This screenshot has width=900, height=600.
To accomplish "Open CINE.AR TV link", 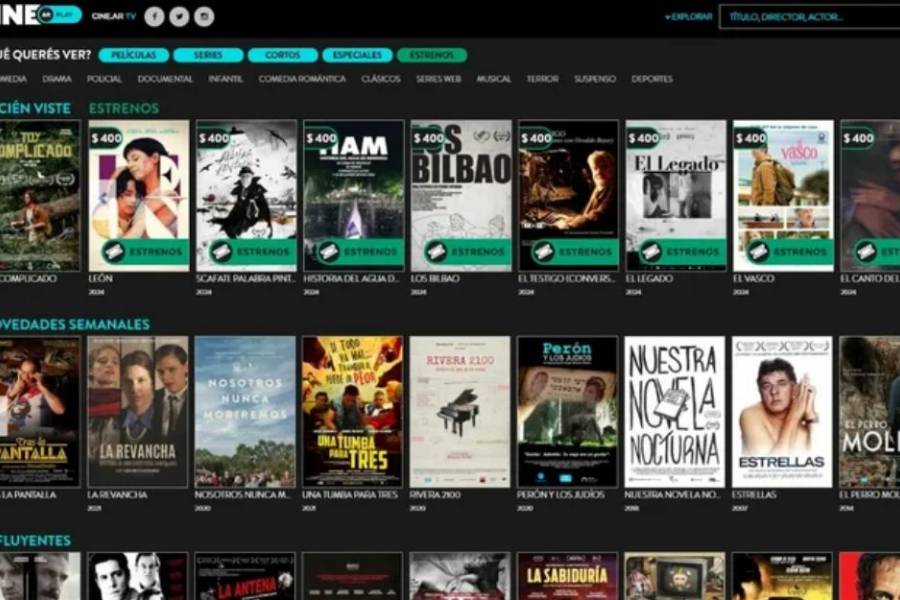I will coord(114,16).
